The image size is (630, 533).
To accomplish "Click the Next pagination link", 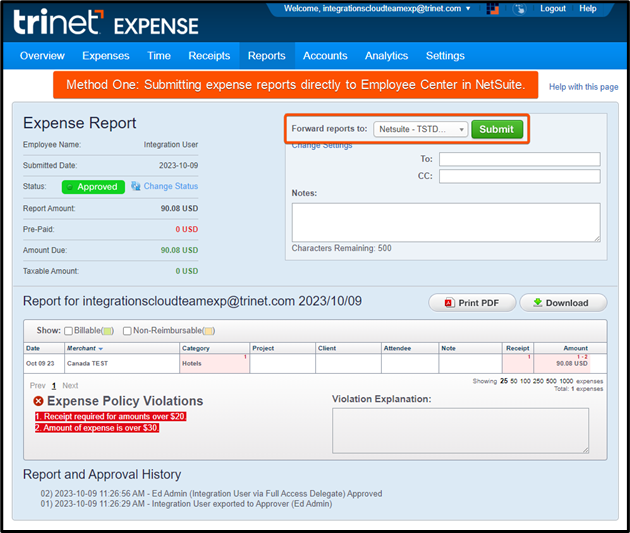I will (x=70, y=386).
